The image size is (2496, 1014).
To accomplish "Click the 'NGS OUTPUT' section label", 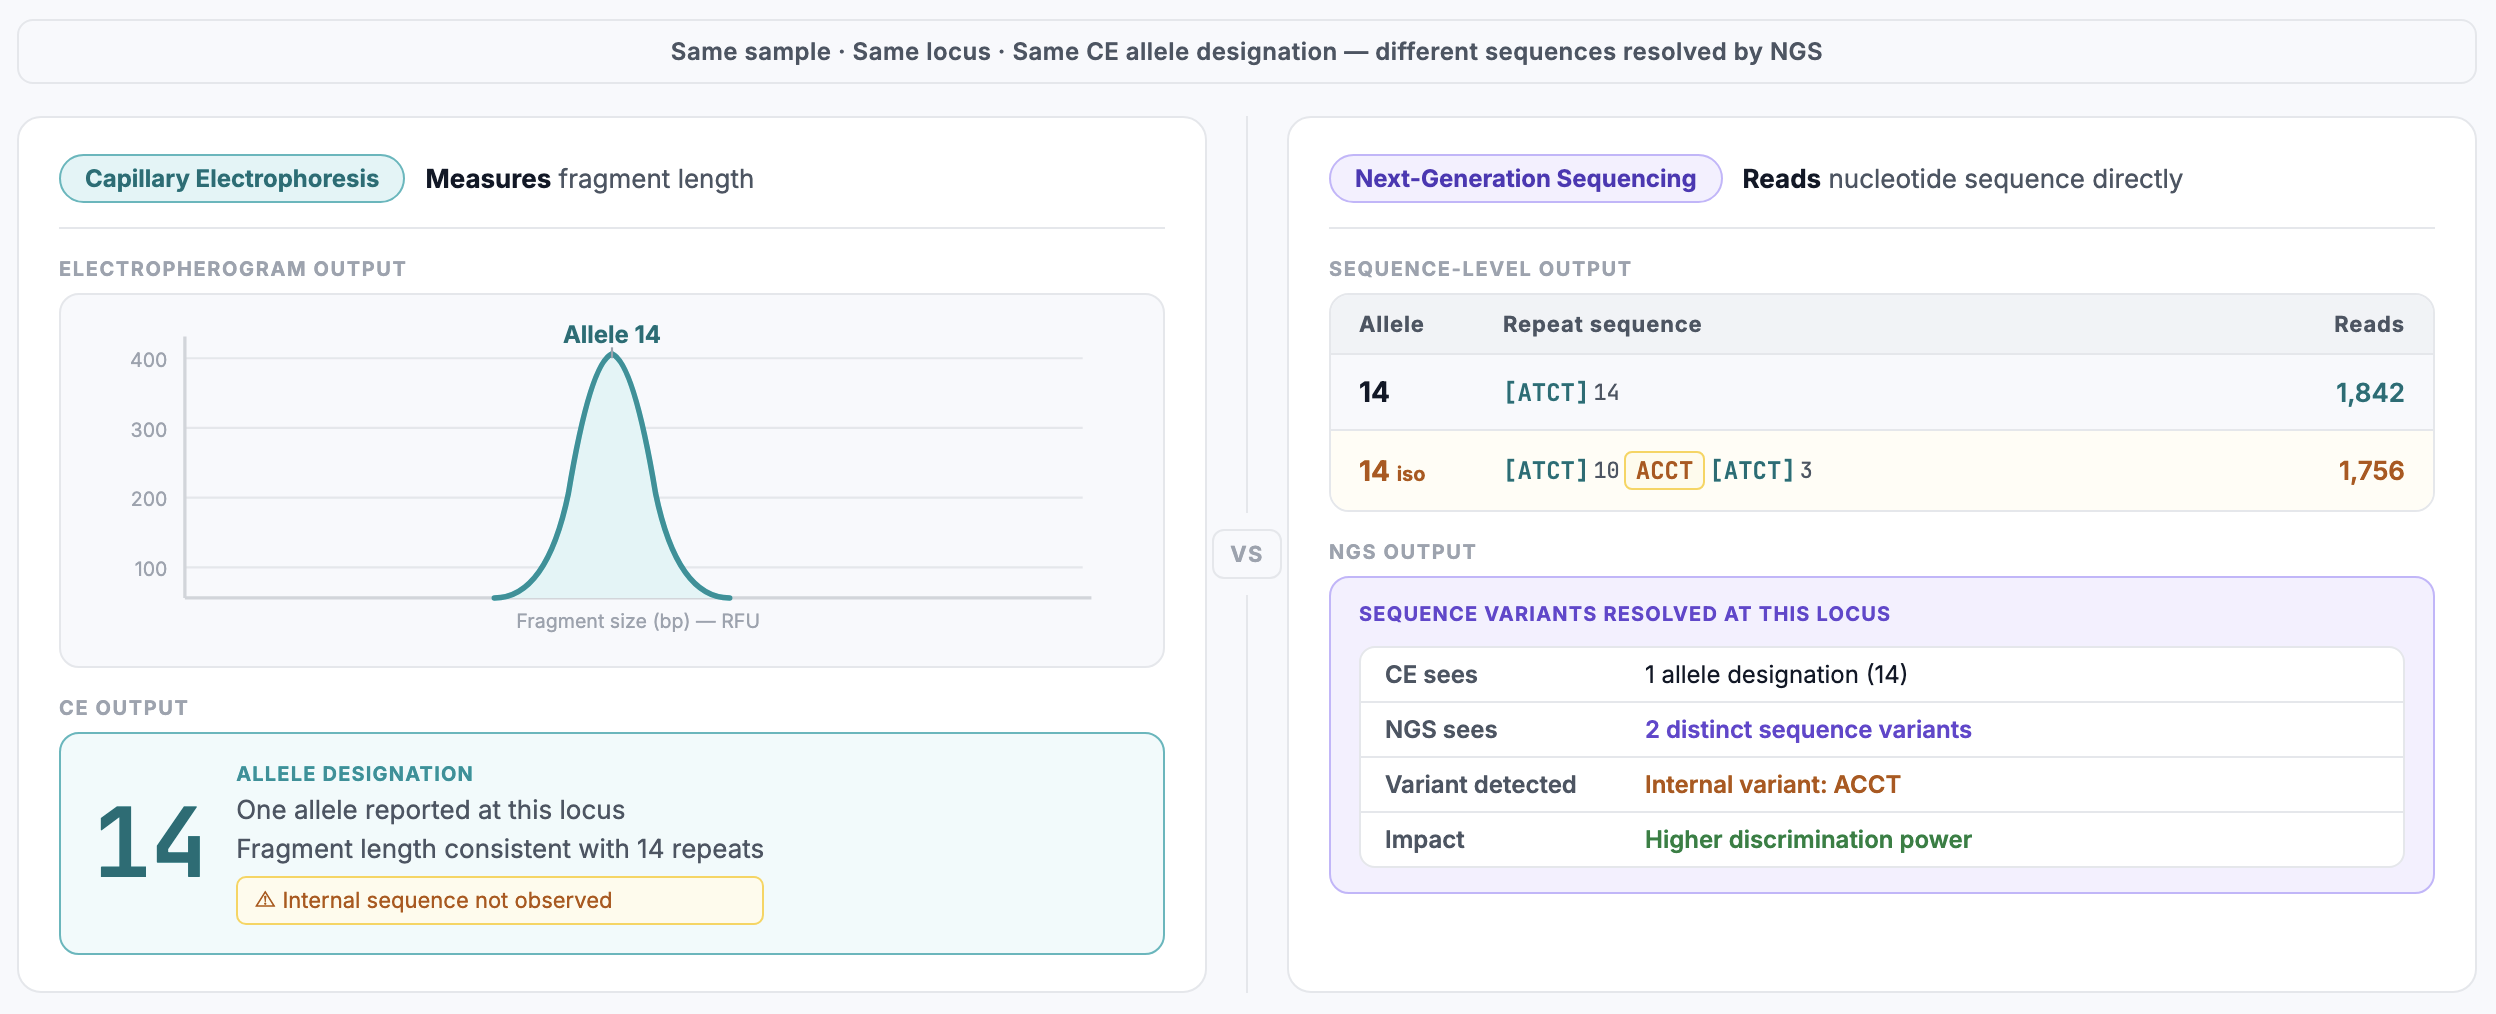I will 1402,552.
